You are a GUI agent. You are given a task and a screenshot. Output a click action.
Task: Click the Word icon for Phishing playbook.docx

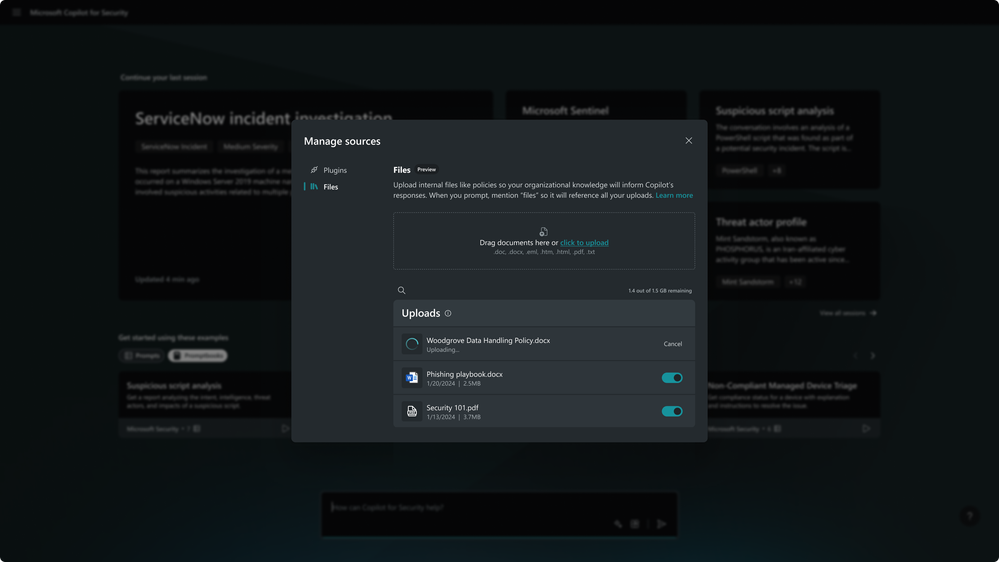click(x=412, y=378)
